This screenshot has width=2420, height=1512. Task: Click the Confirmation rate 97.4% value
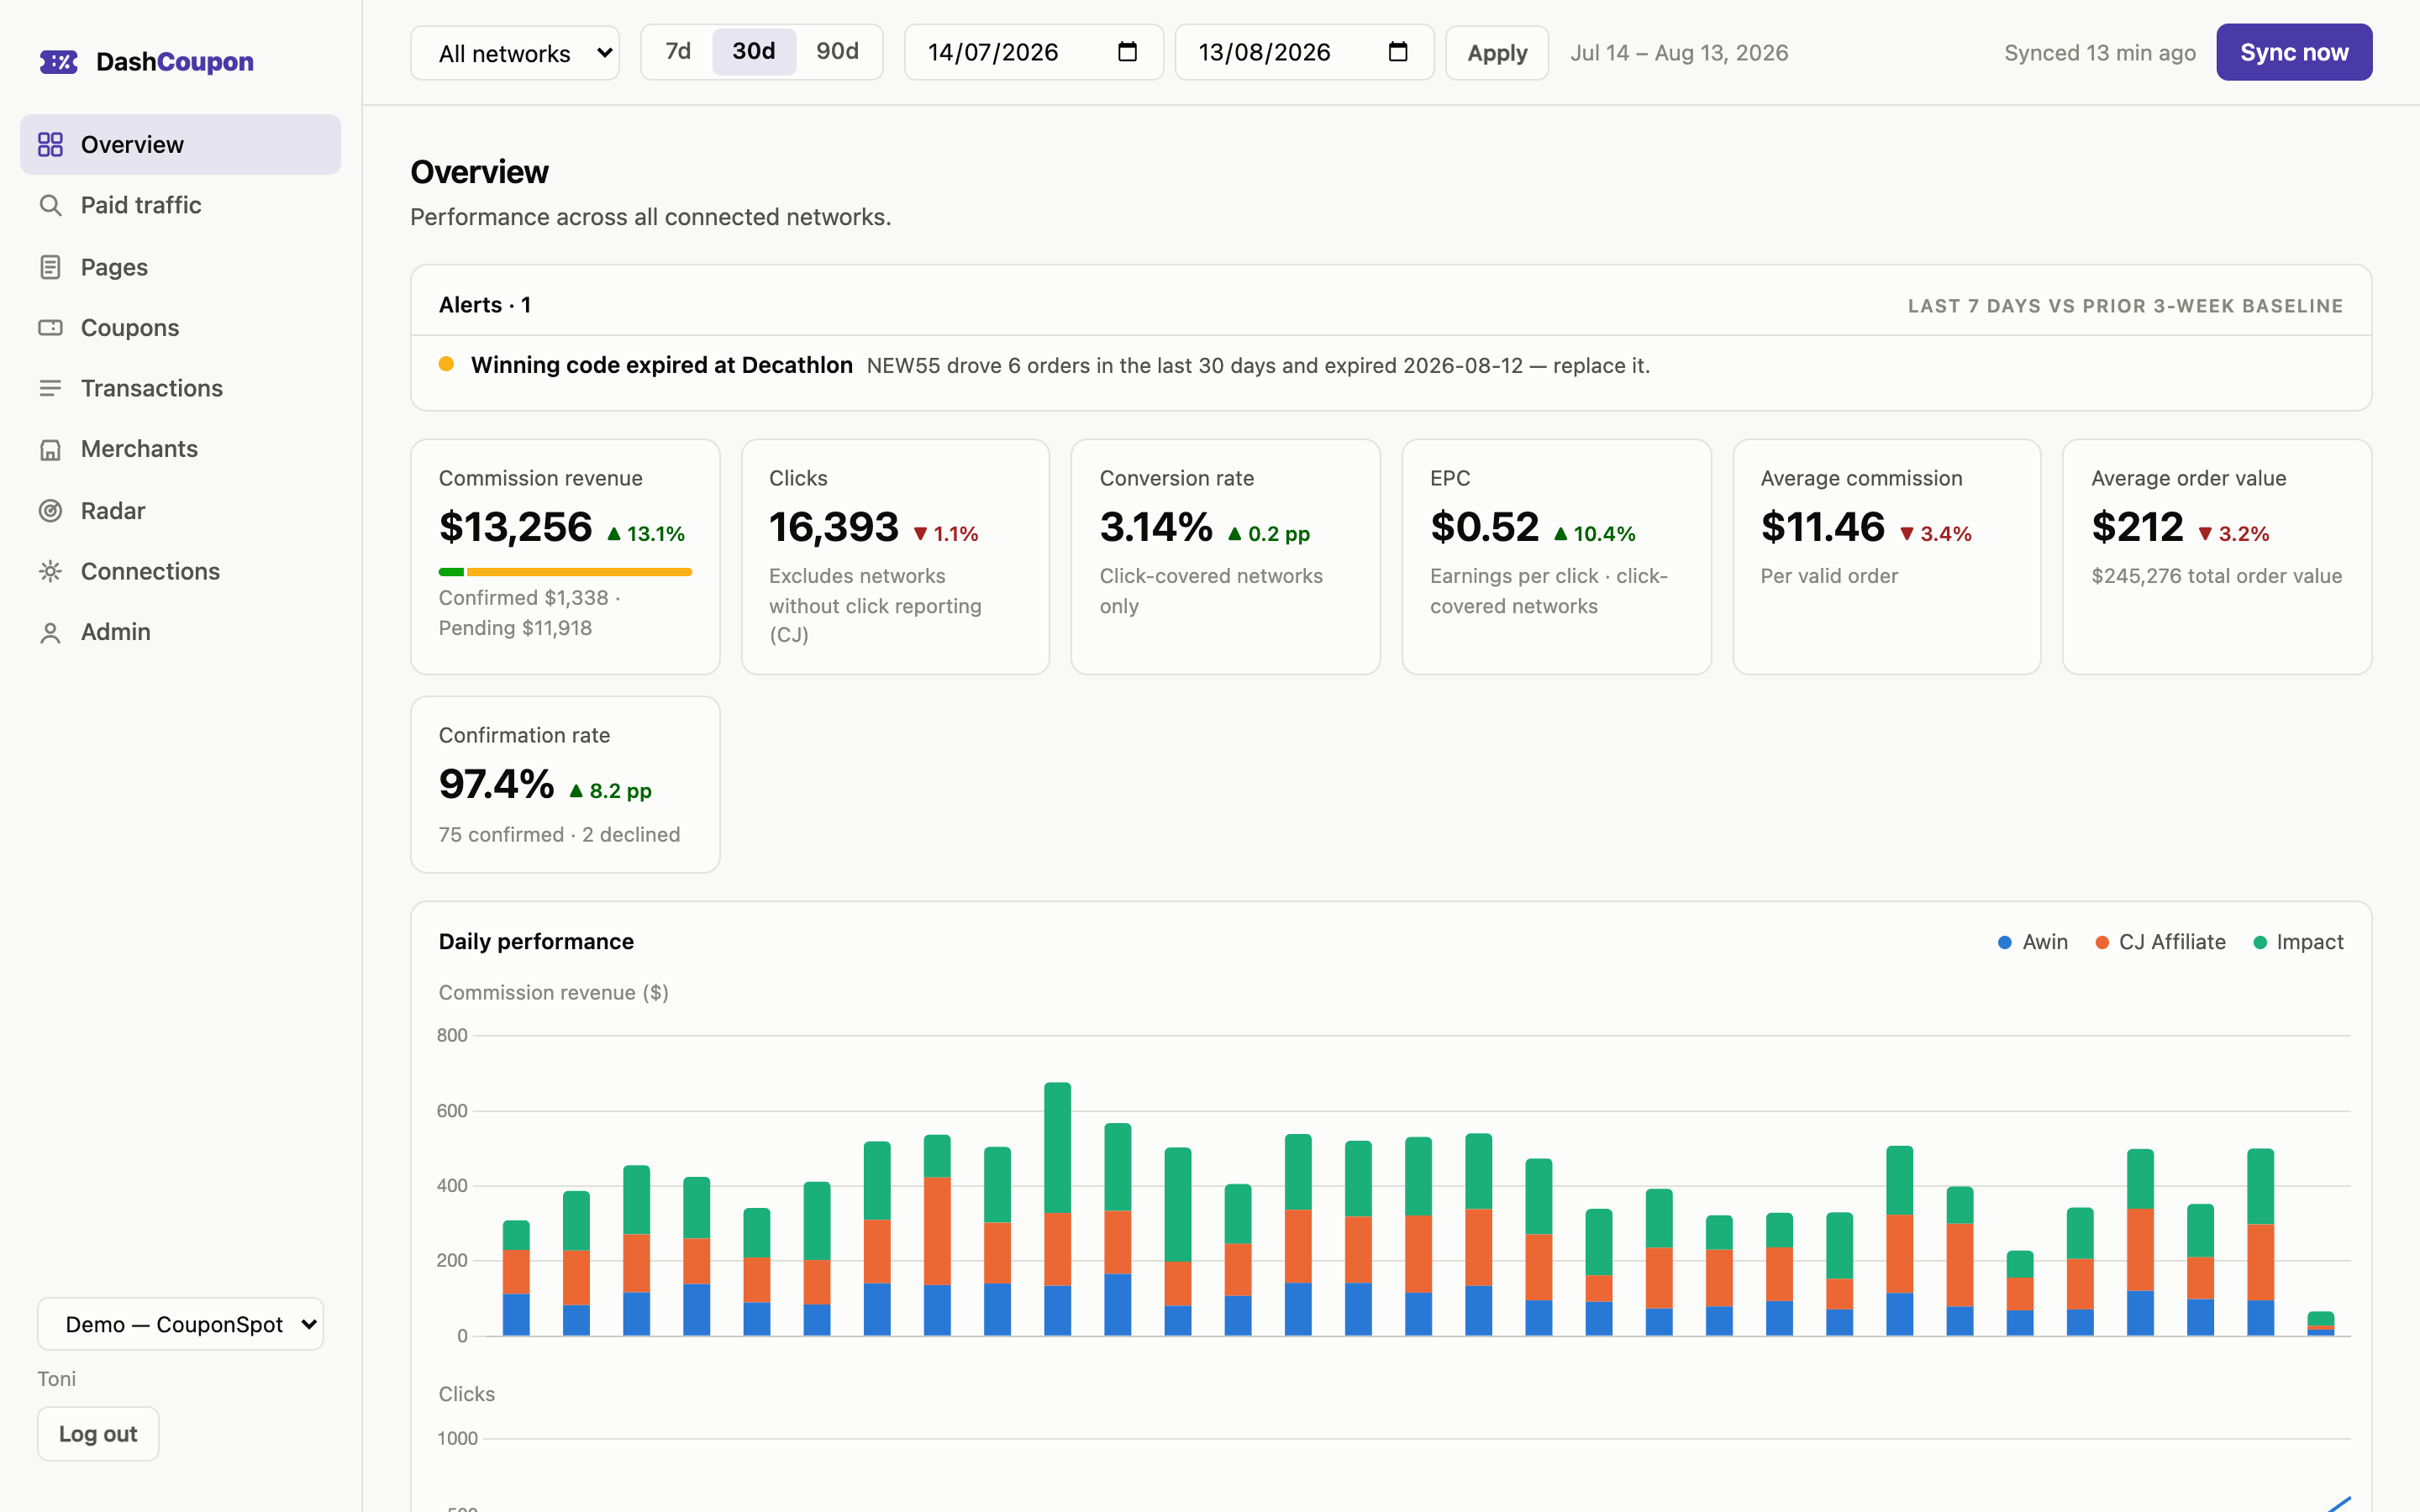click(x=497, y=785)
